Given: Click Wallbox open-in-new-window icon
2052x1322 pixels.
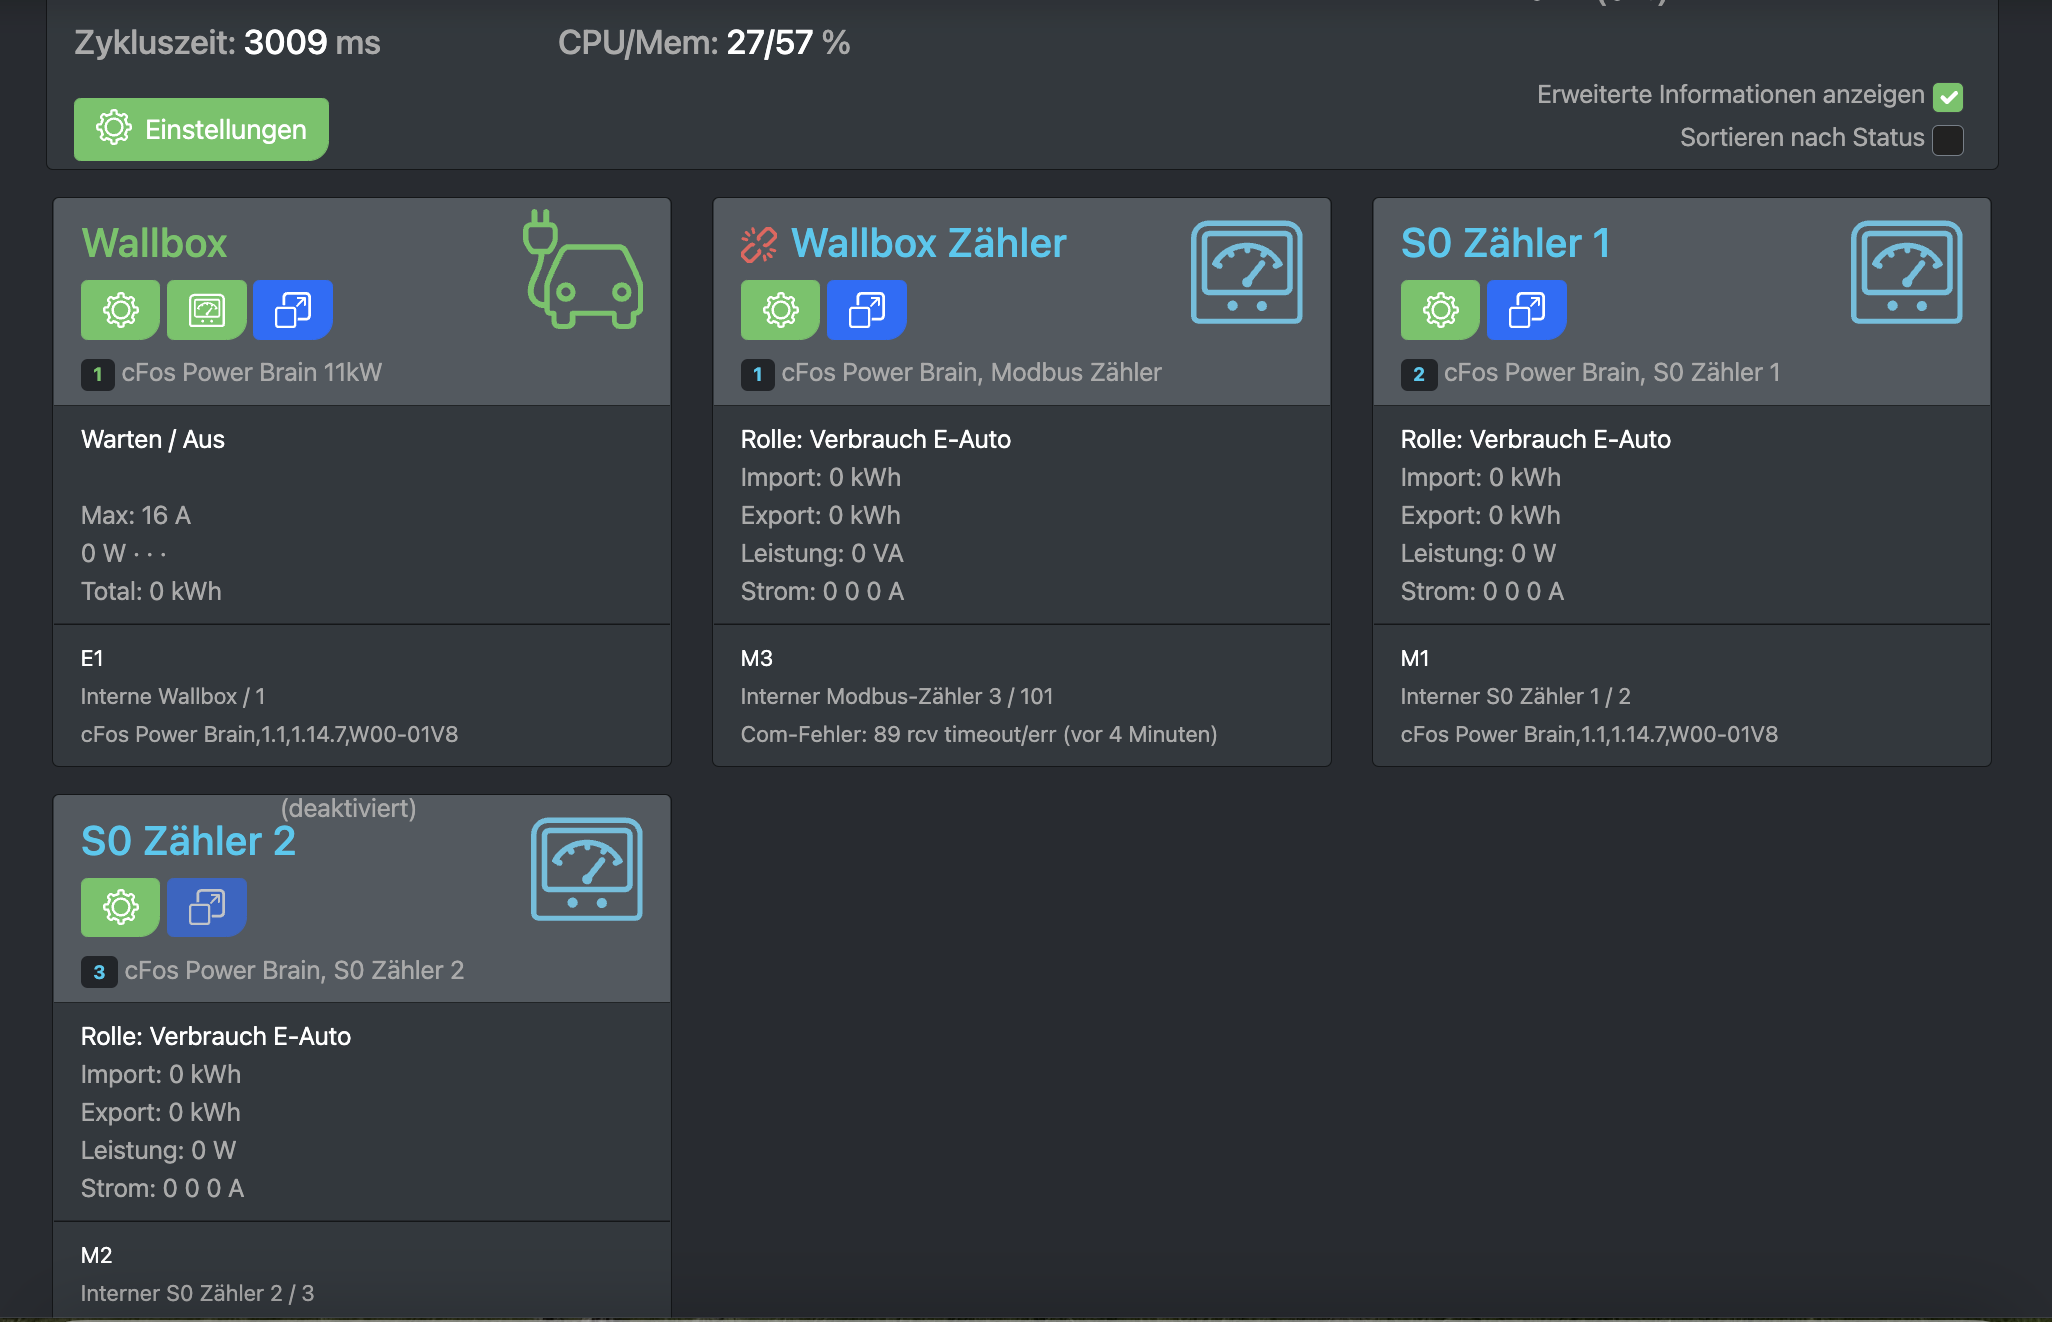Looking at the screenshot, I should click(293, 310).
